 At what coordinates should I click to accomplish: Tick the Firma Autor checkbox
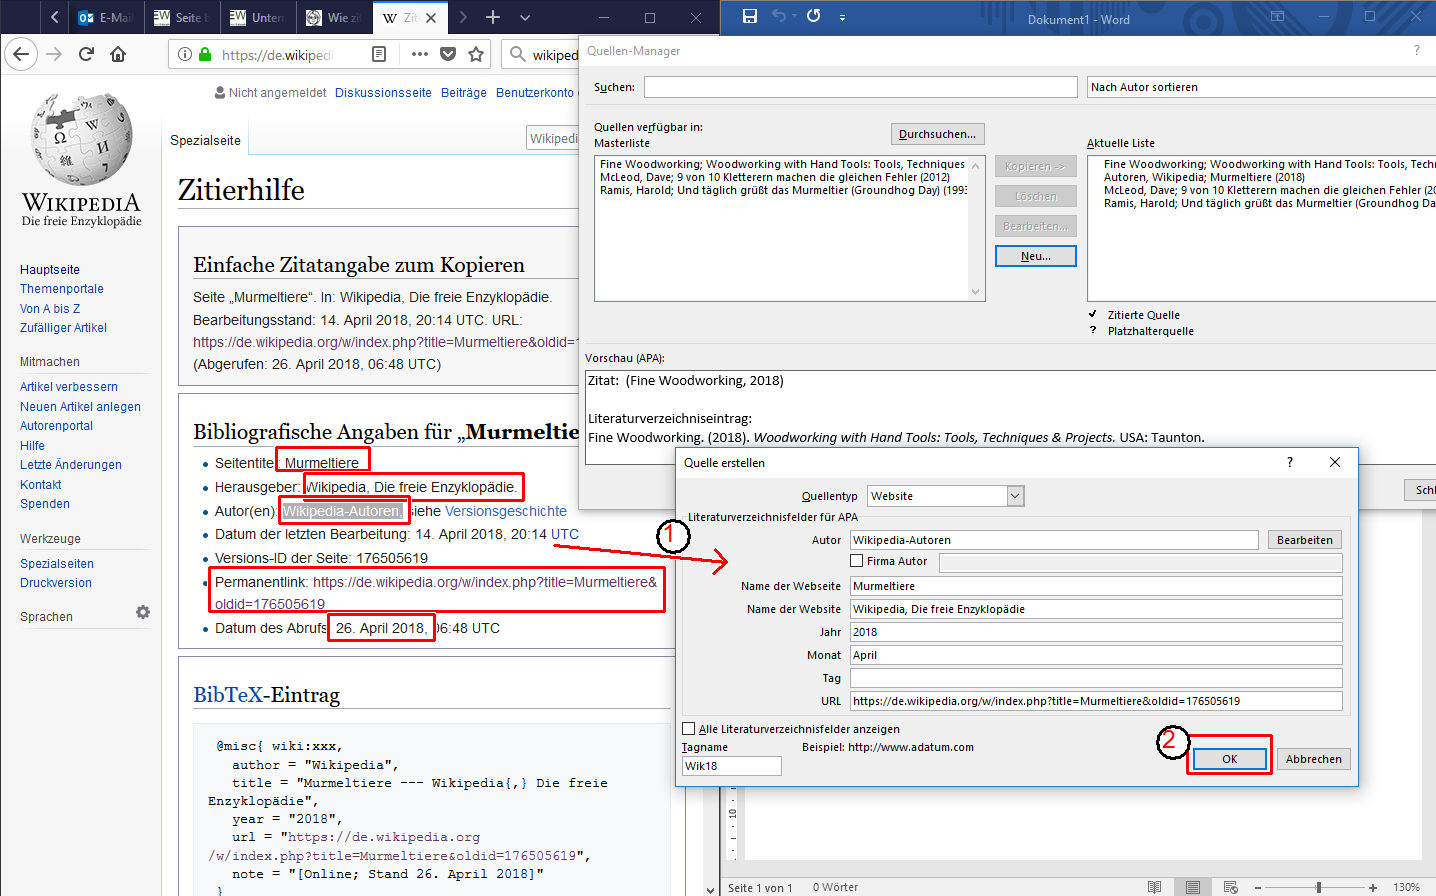point(857,561)
